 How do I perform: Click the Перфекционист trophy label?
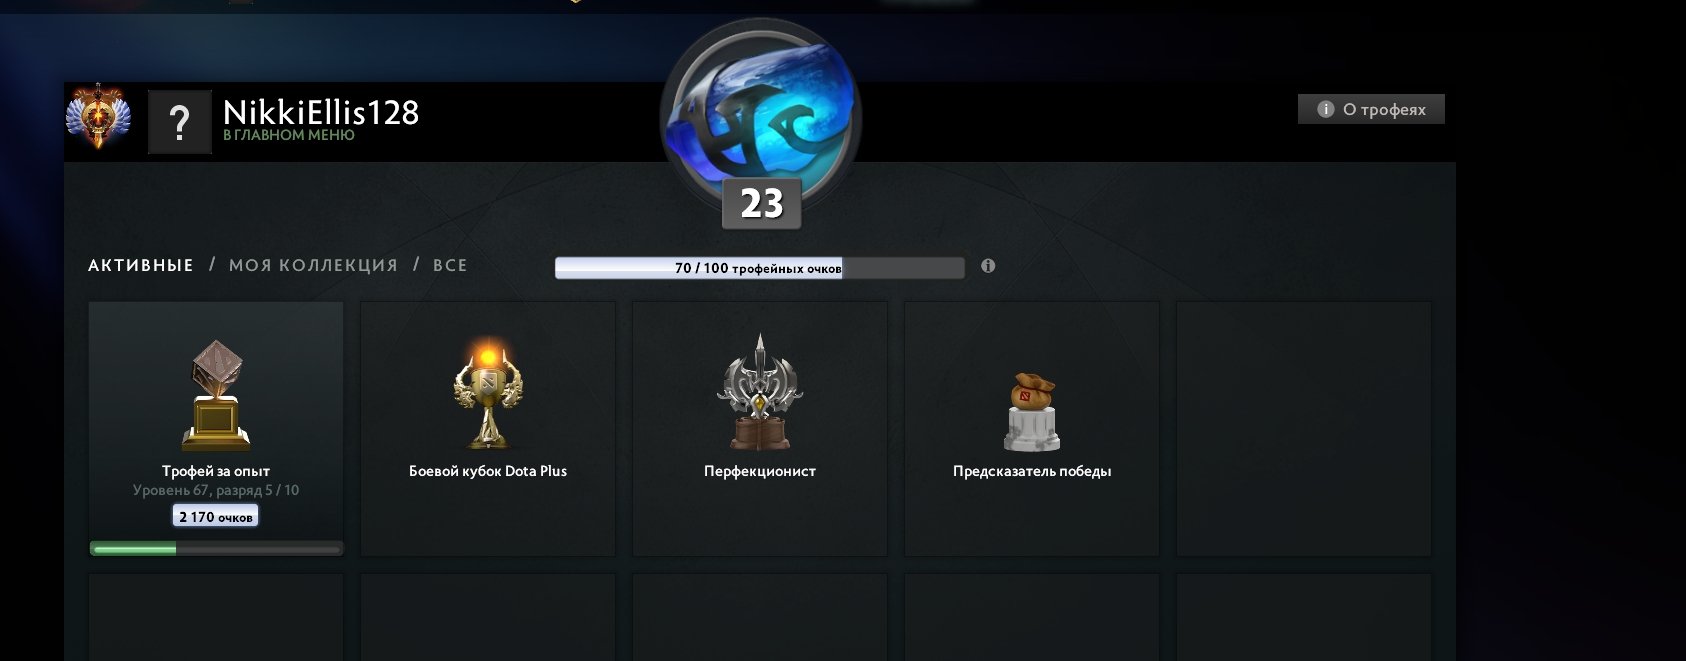point(760,471)
